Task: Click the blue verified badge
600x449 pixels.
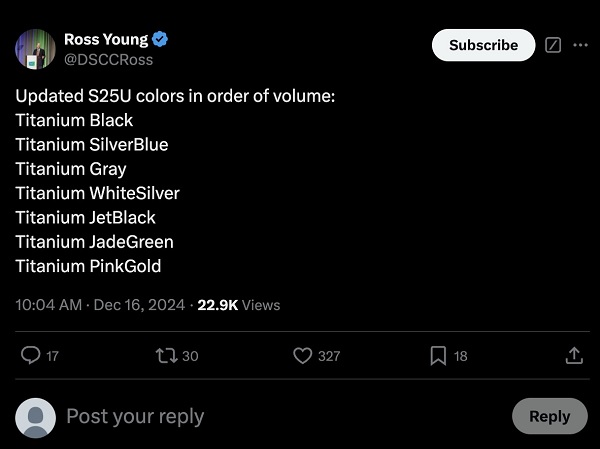Action: pos(160,40)
